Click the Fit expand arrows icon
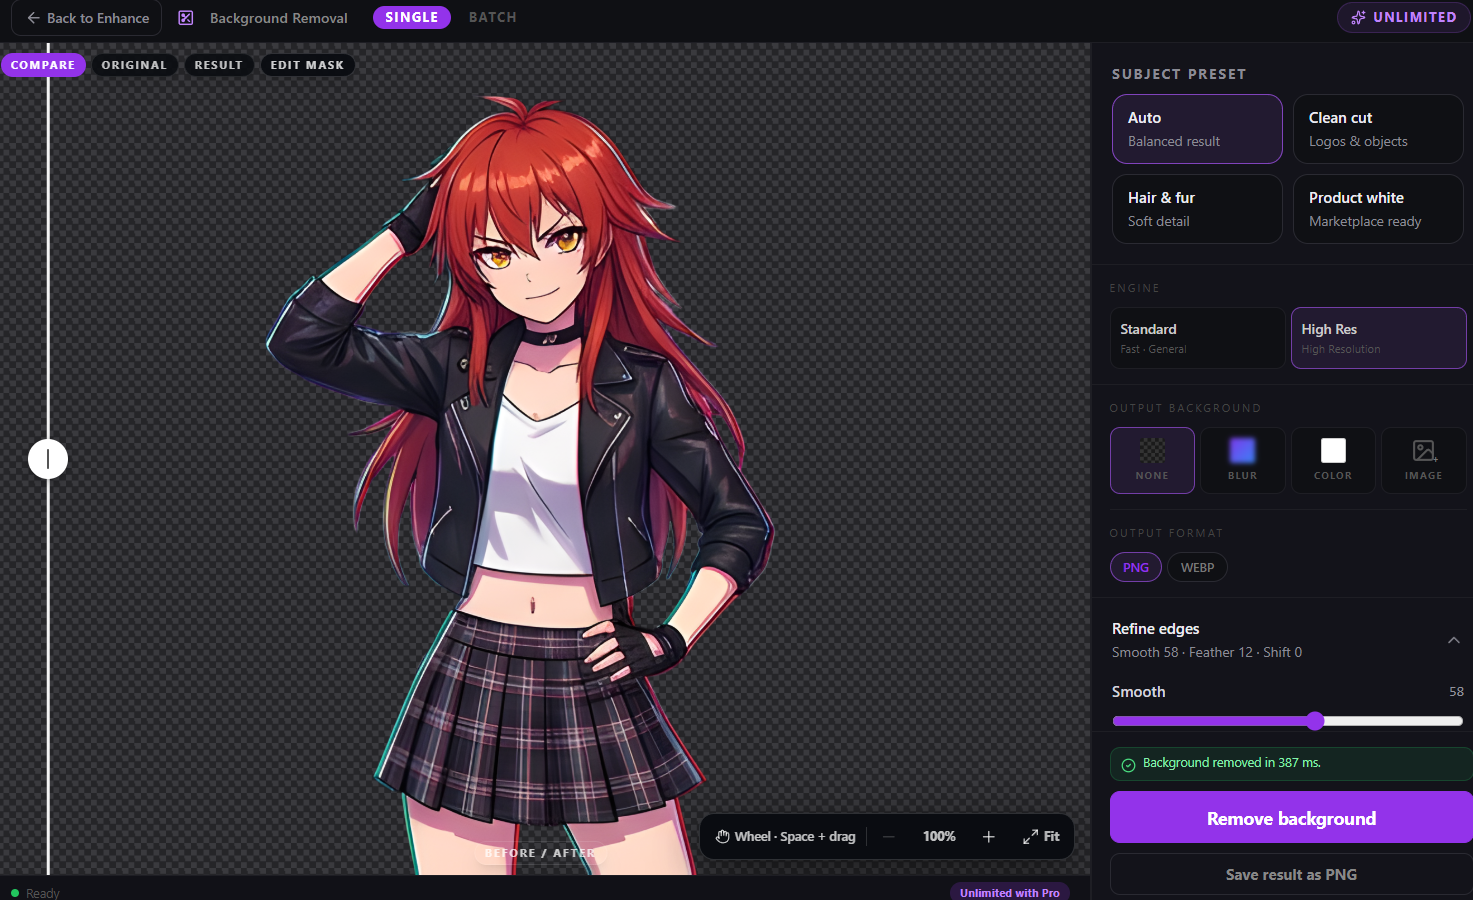1473x900 pixels. [1030, 837]
